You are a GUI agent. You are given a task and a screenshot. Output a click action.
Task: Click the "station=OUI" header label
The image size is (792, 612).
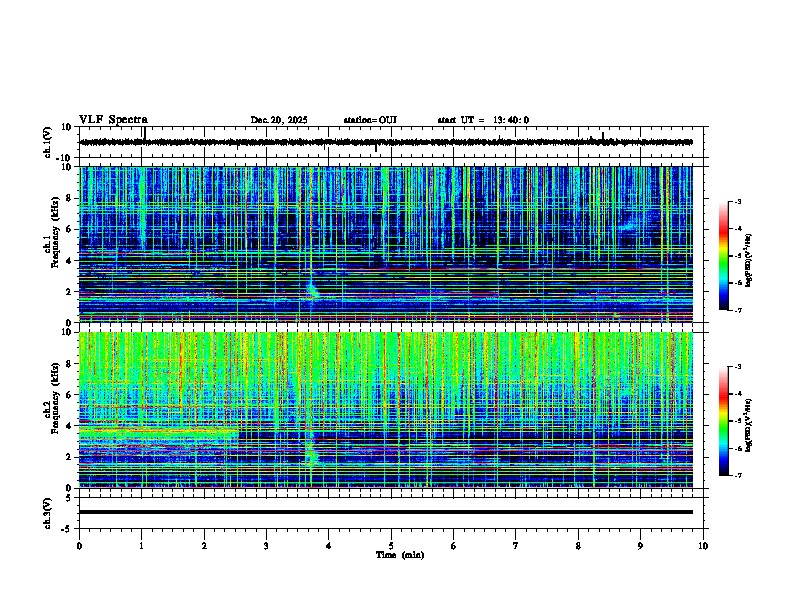[370, 120]
